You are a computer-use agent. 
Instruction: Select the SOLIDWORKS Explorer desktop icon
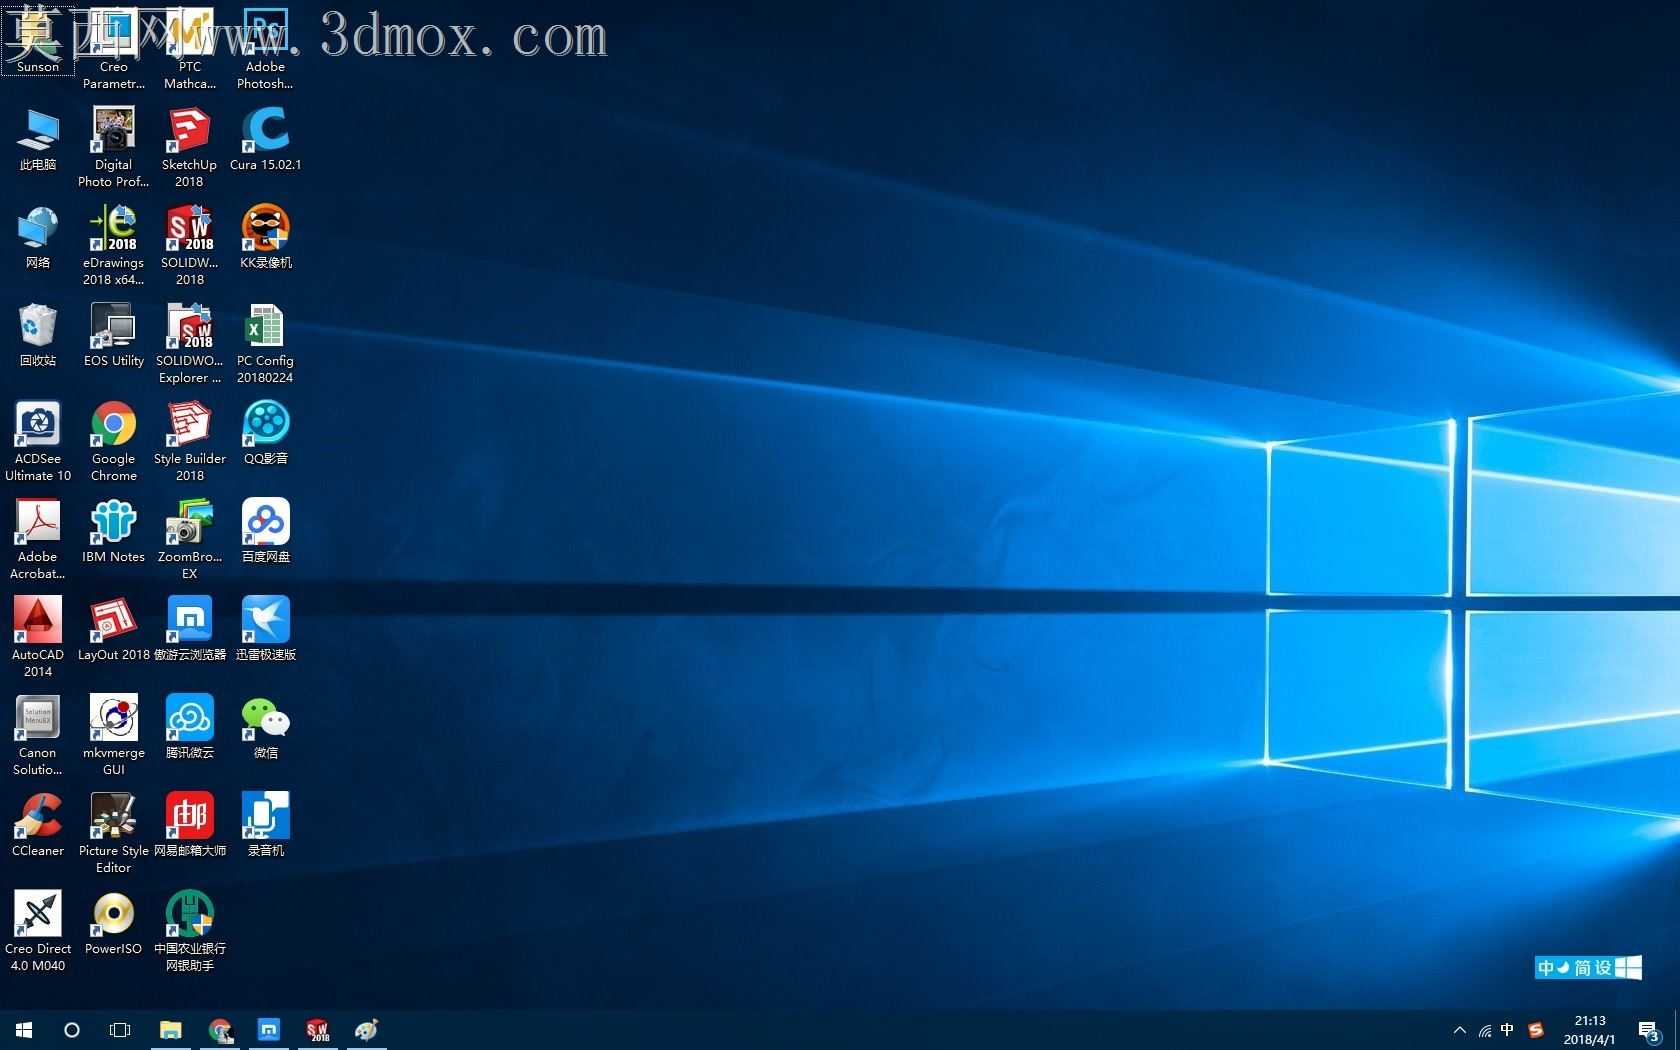pos(190,343)
